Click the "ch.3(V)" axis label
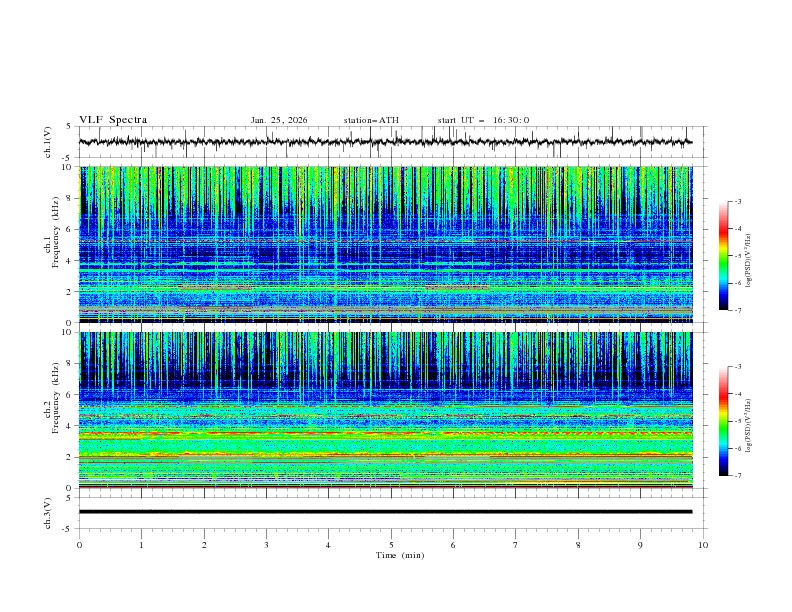792x612 pixels. pyautogui.click(x=48, y=513)
